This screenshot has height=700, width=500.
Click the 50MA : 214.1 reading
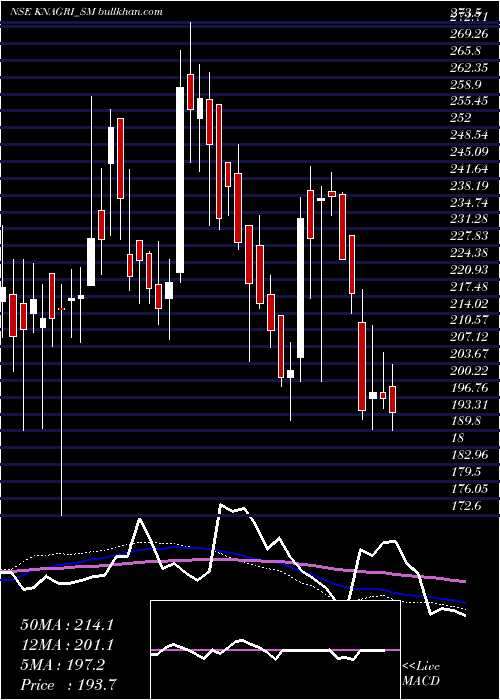pyautogui.click(x=67, y=625)
